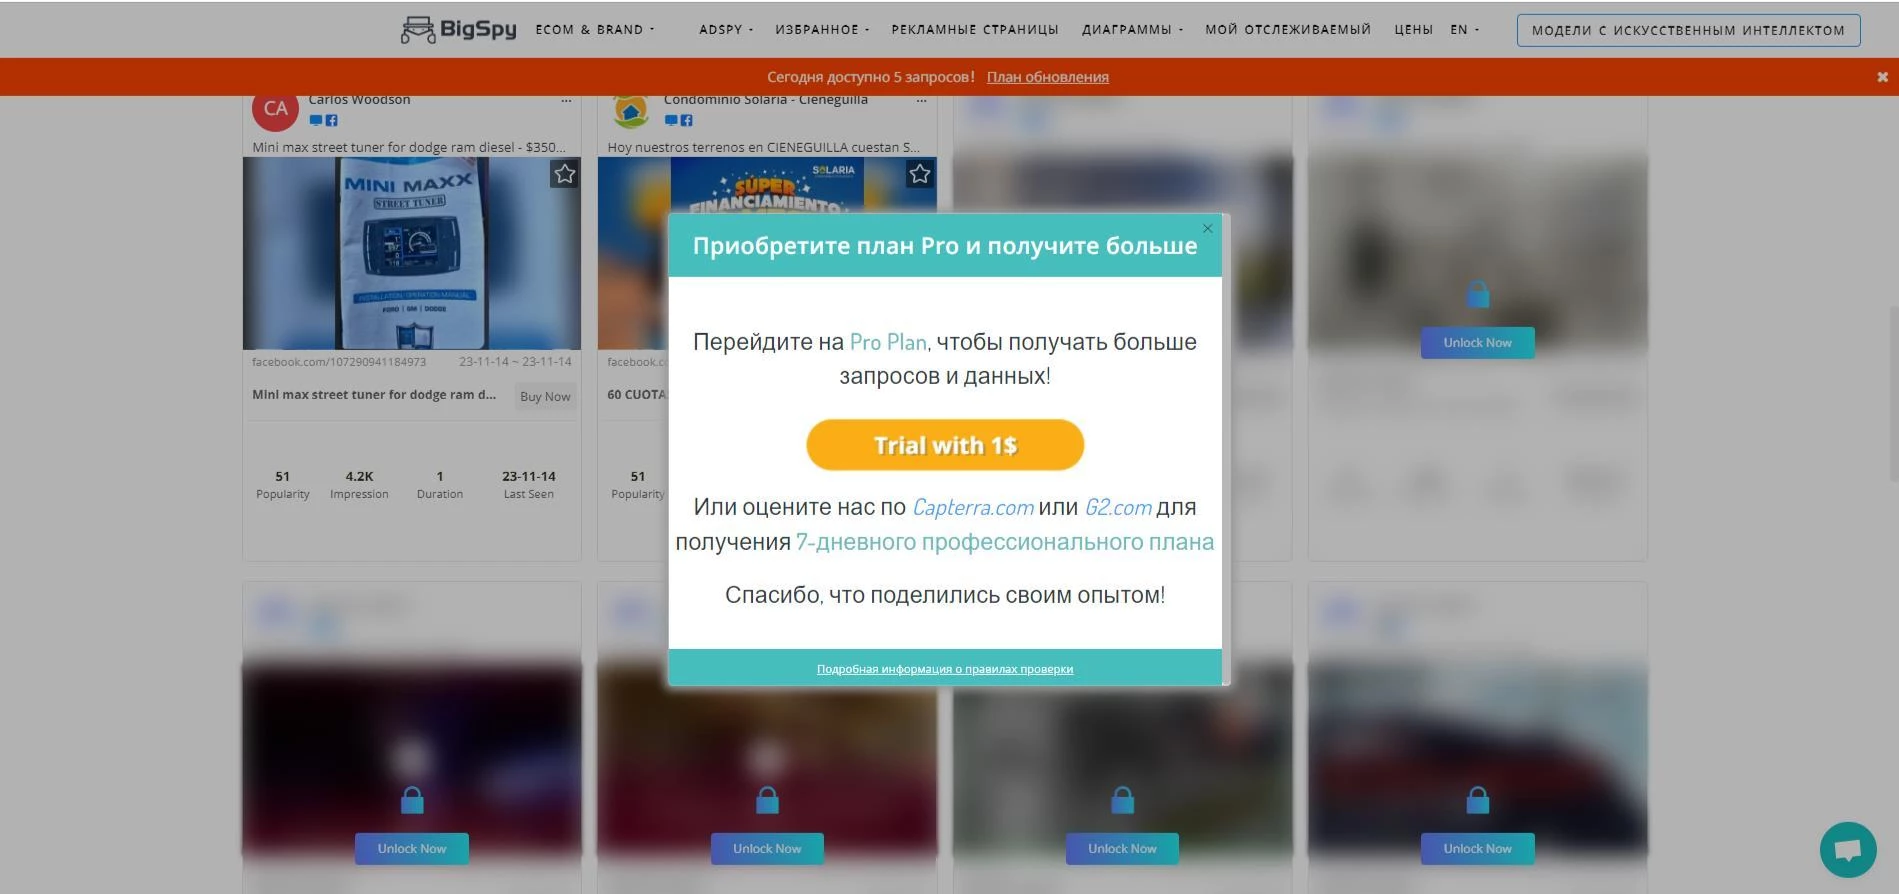Click the Mini max street tuner title
The width and height of the screenshot is (1899, 894).
(374, 395)
